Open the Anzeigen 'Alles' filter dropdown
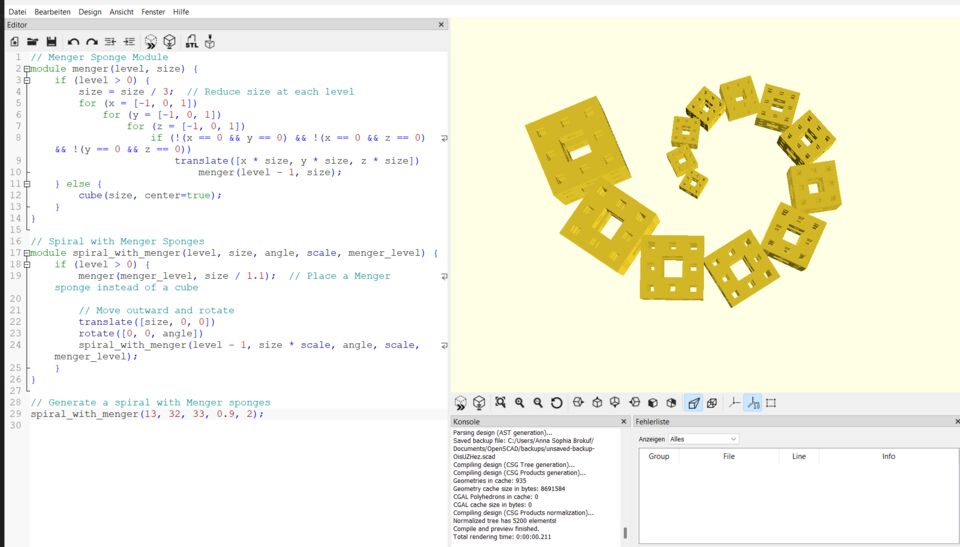 click(703, 439)
